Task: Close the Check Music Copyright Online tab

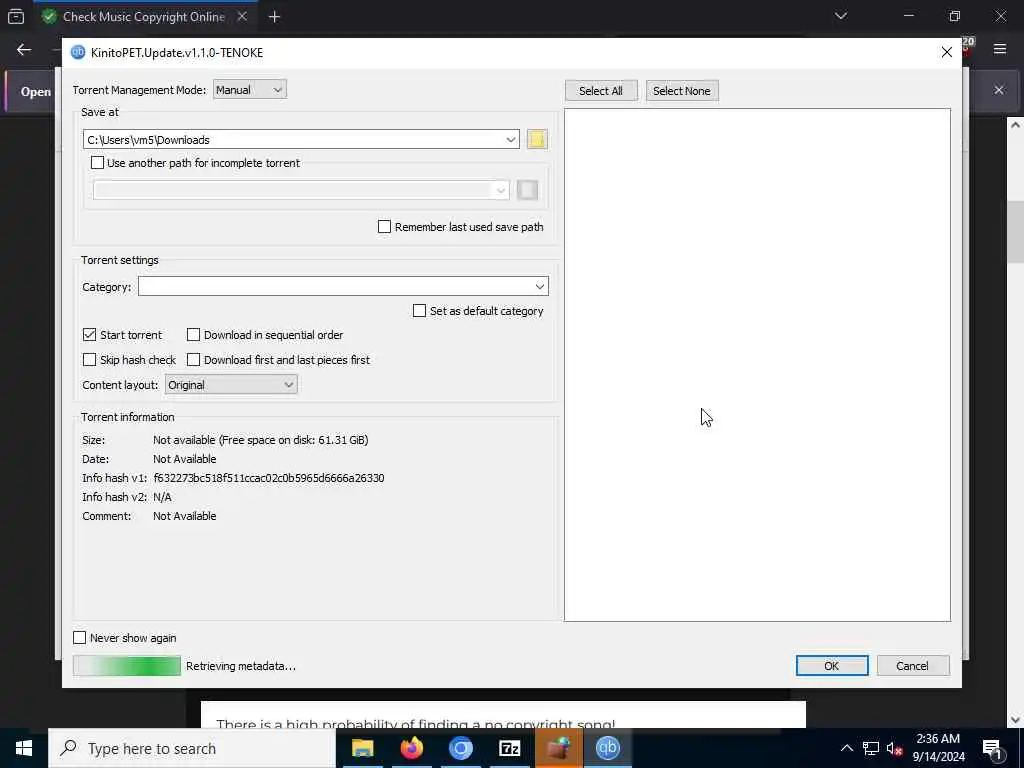Action: [242, 16]
